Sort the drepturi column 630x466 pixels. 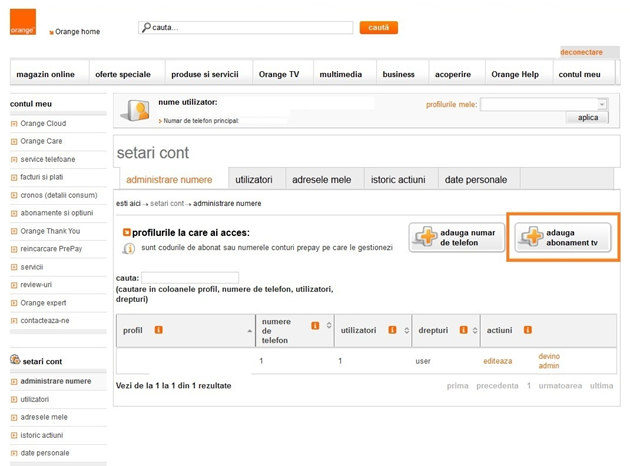[475, 330]
